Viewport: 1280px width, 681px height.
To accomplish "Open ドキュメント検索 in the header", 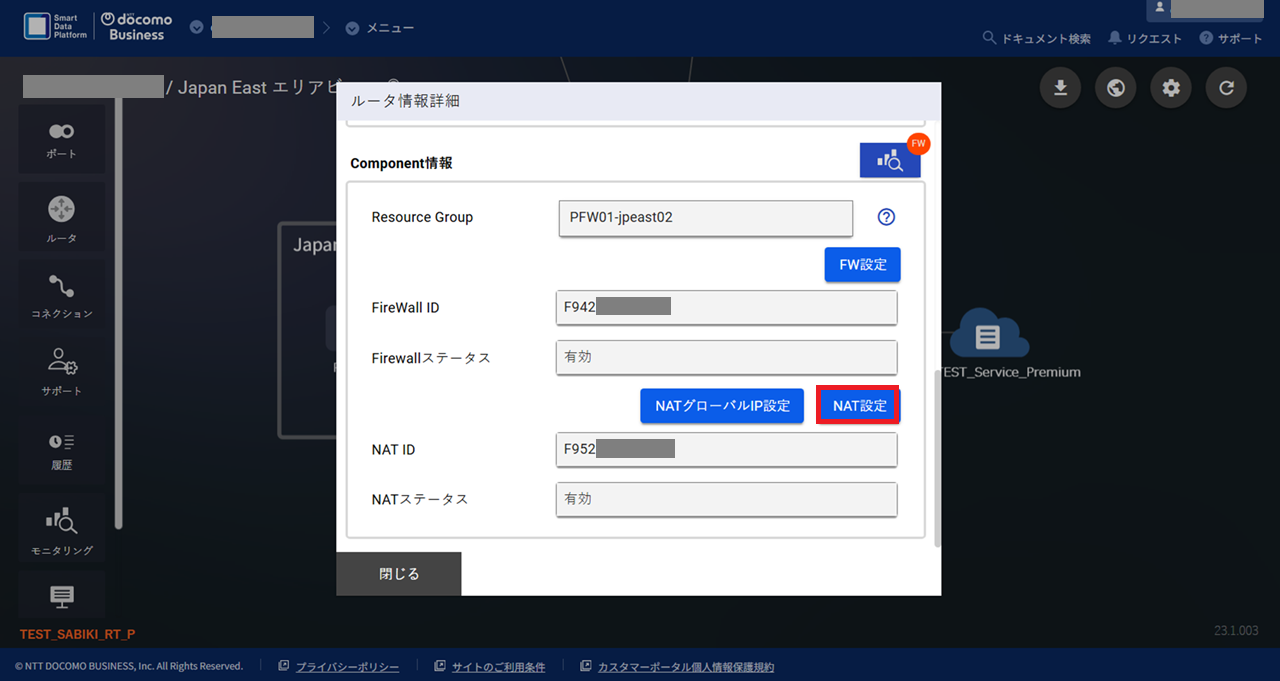I will 1038,38.
